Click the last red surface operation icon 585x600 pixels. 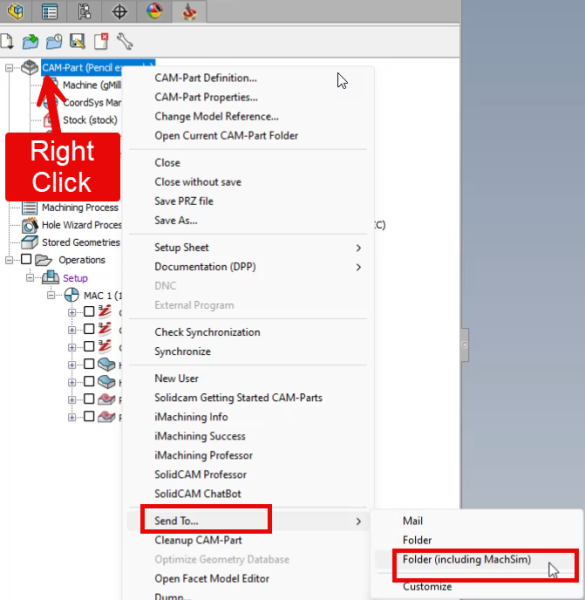coord(106,417)
